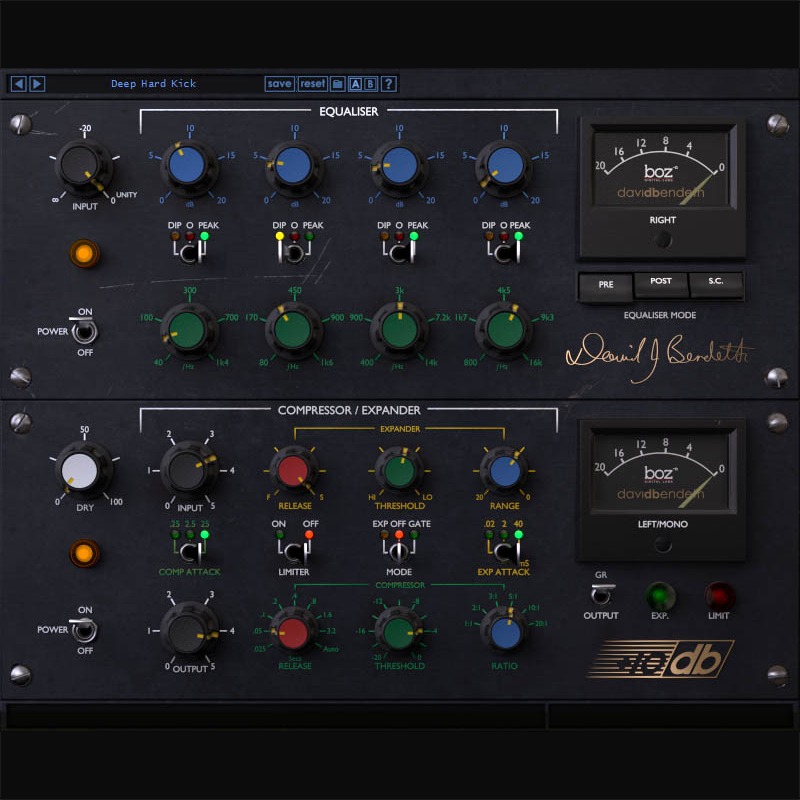Flip the fourth band DIP/PEAK switch
Screen dimensions: 800x800
(x=504, y=252)
